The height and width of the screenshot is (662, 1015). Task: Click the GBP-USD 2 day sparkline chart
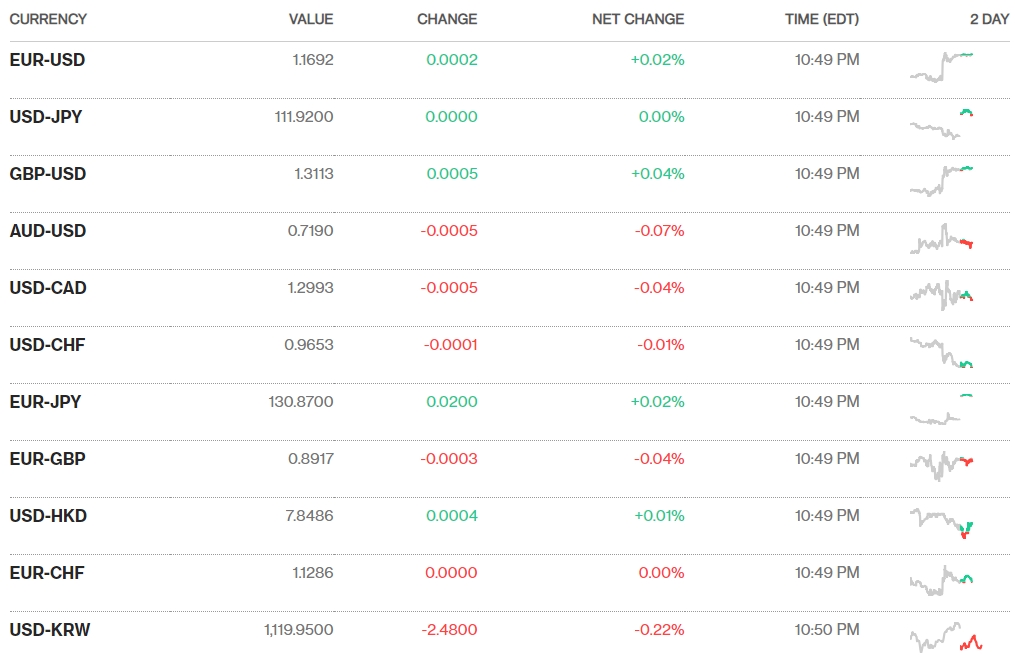942,180
